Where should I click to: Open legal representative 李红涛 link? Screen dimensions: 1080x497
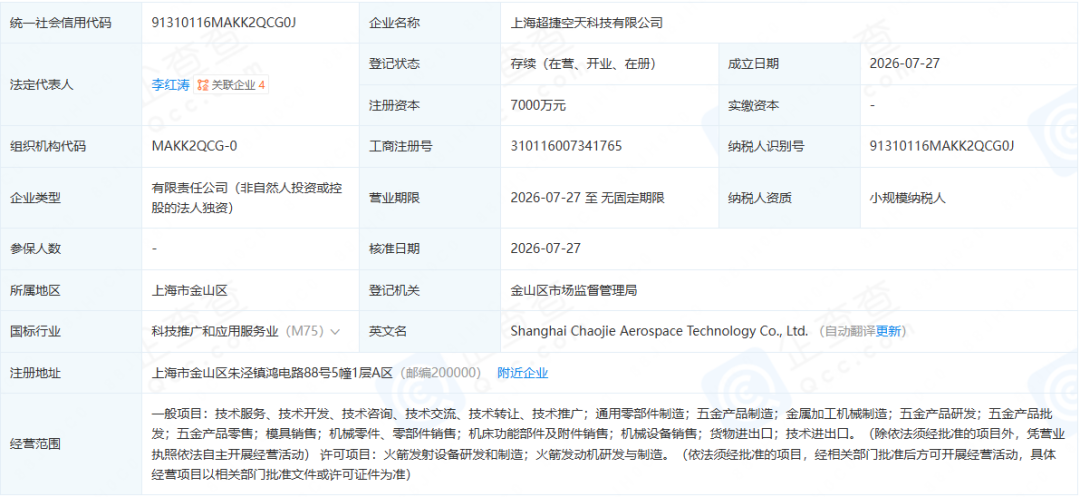(170, 85)
